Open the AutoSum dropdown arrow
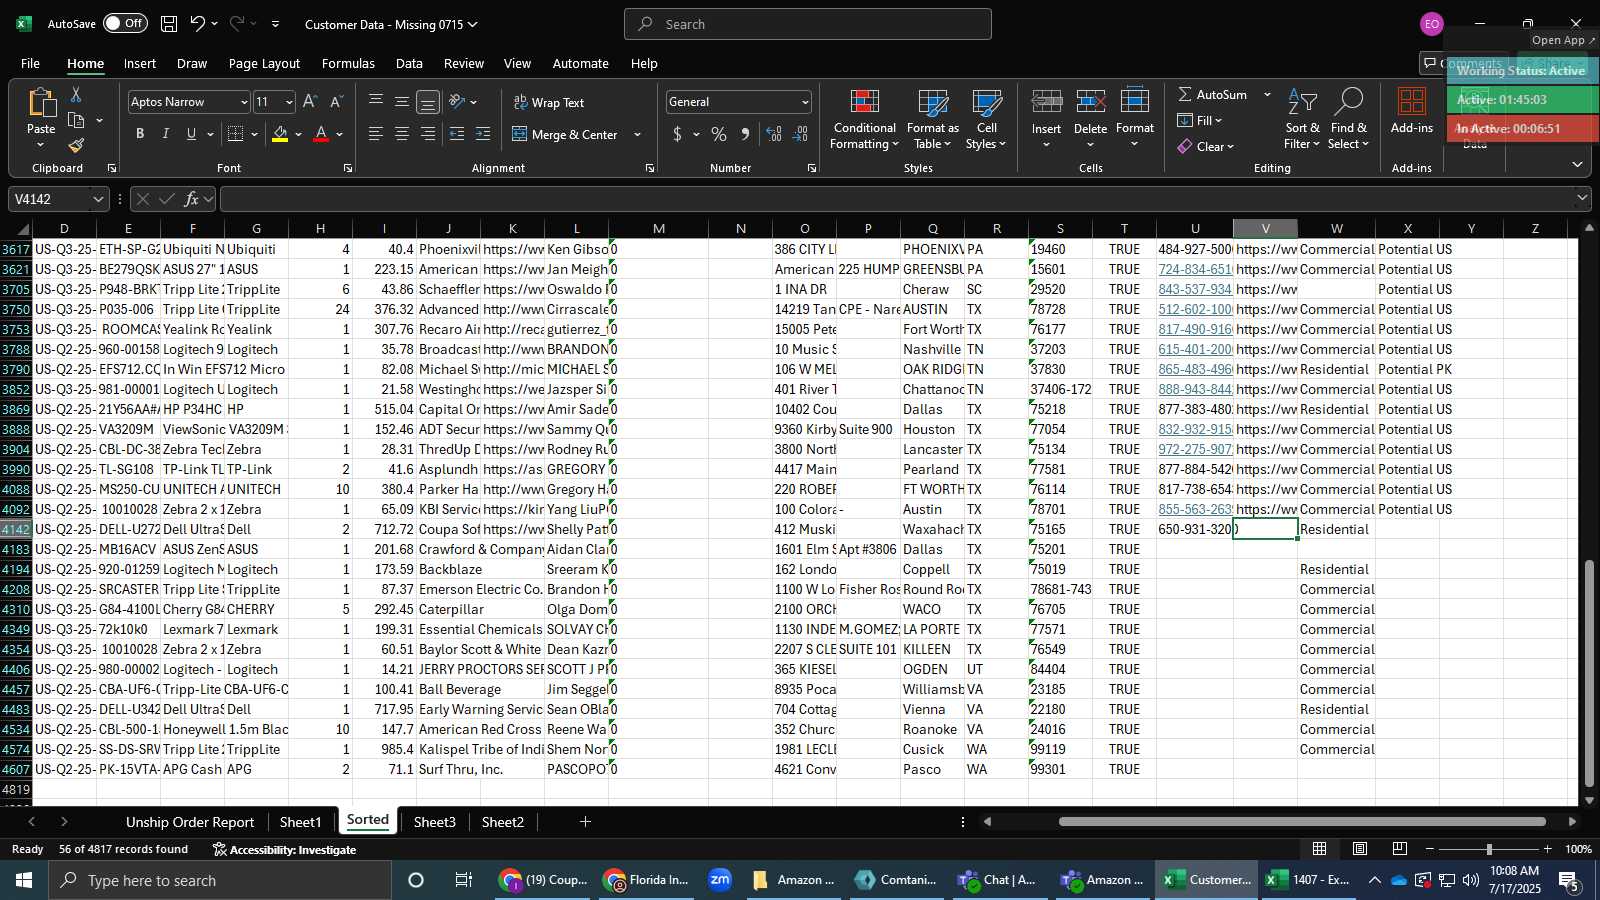 [x=1267, y=94]
